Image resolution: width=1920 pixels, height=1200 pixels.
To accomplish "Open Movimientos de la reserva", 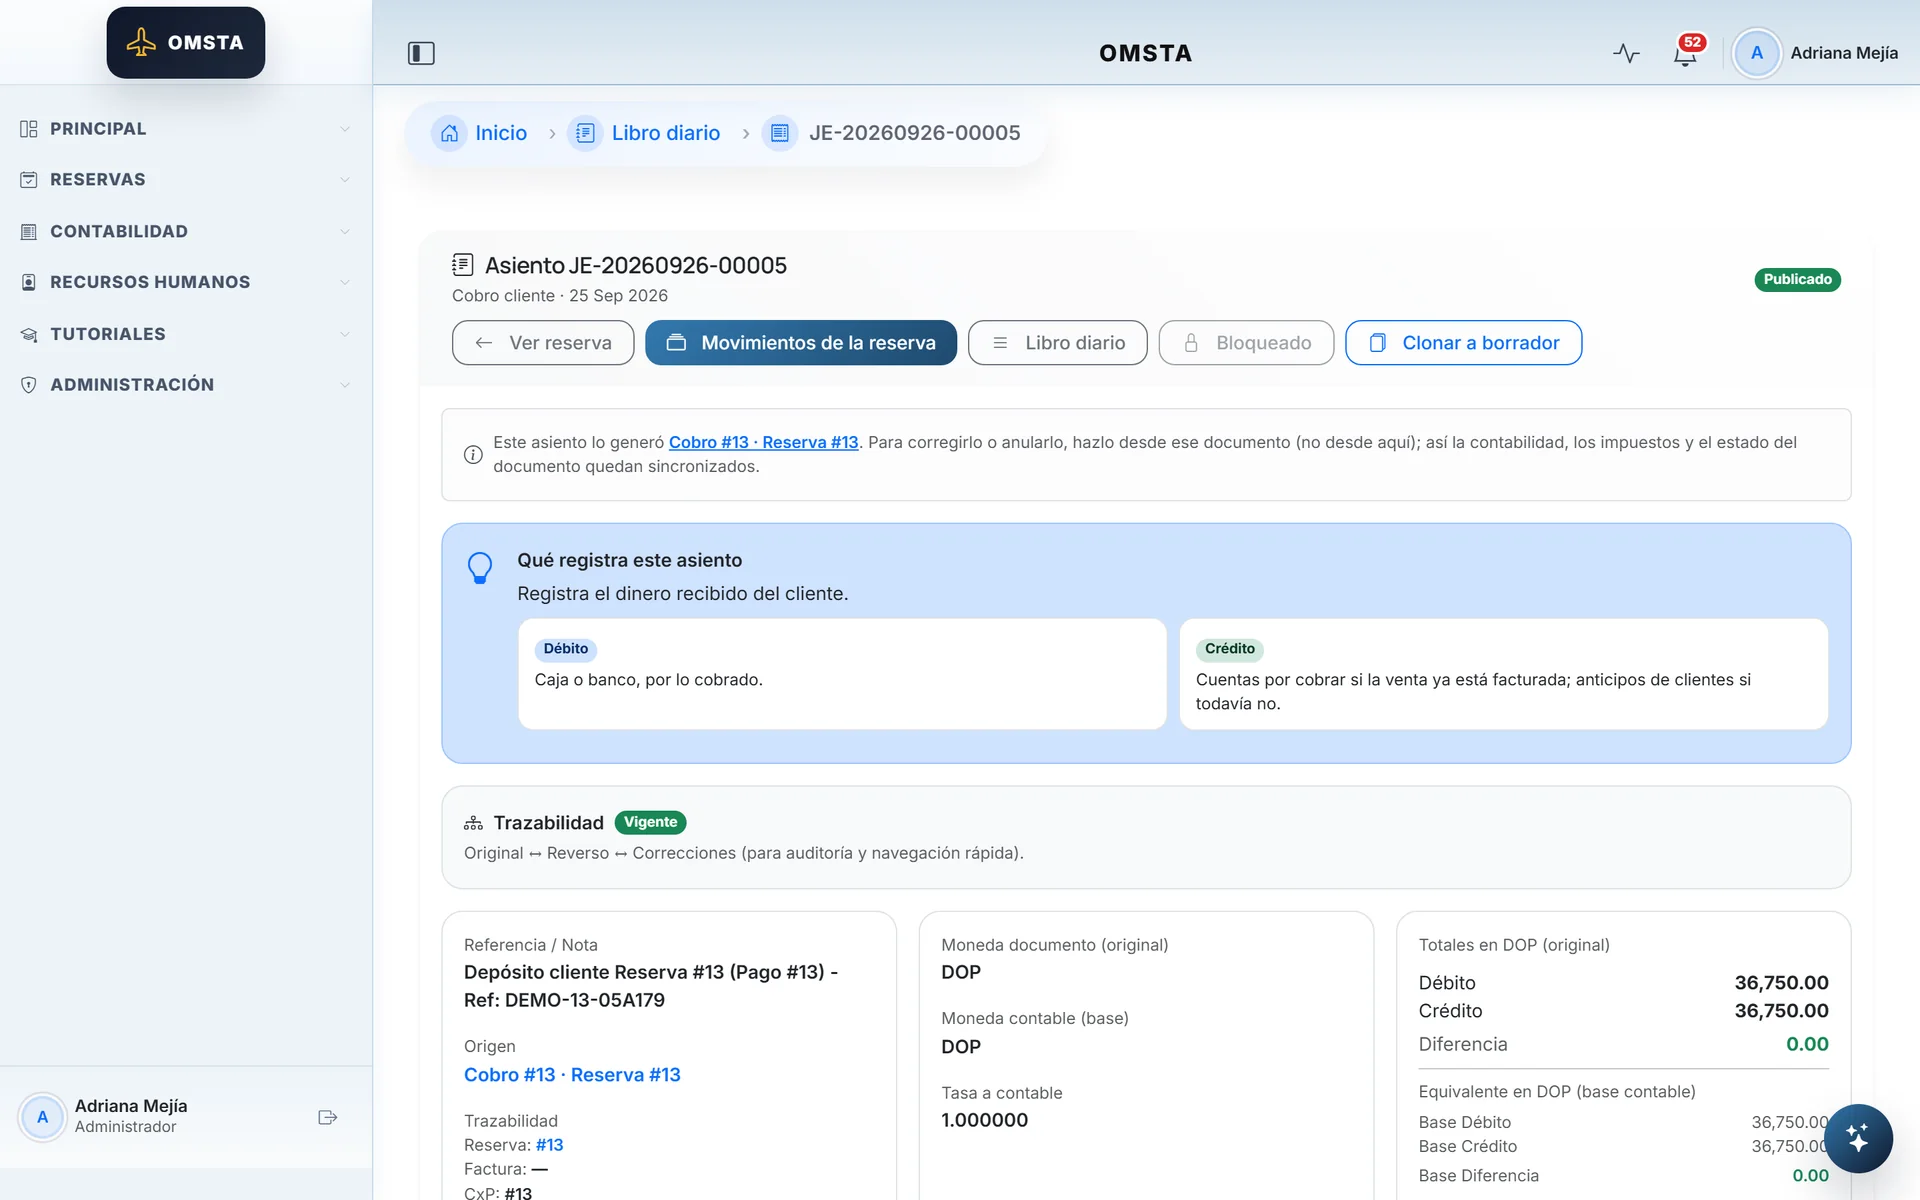I will click(801, 343).
